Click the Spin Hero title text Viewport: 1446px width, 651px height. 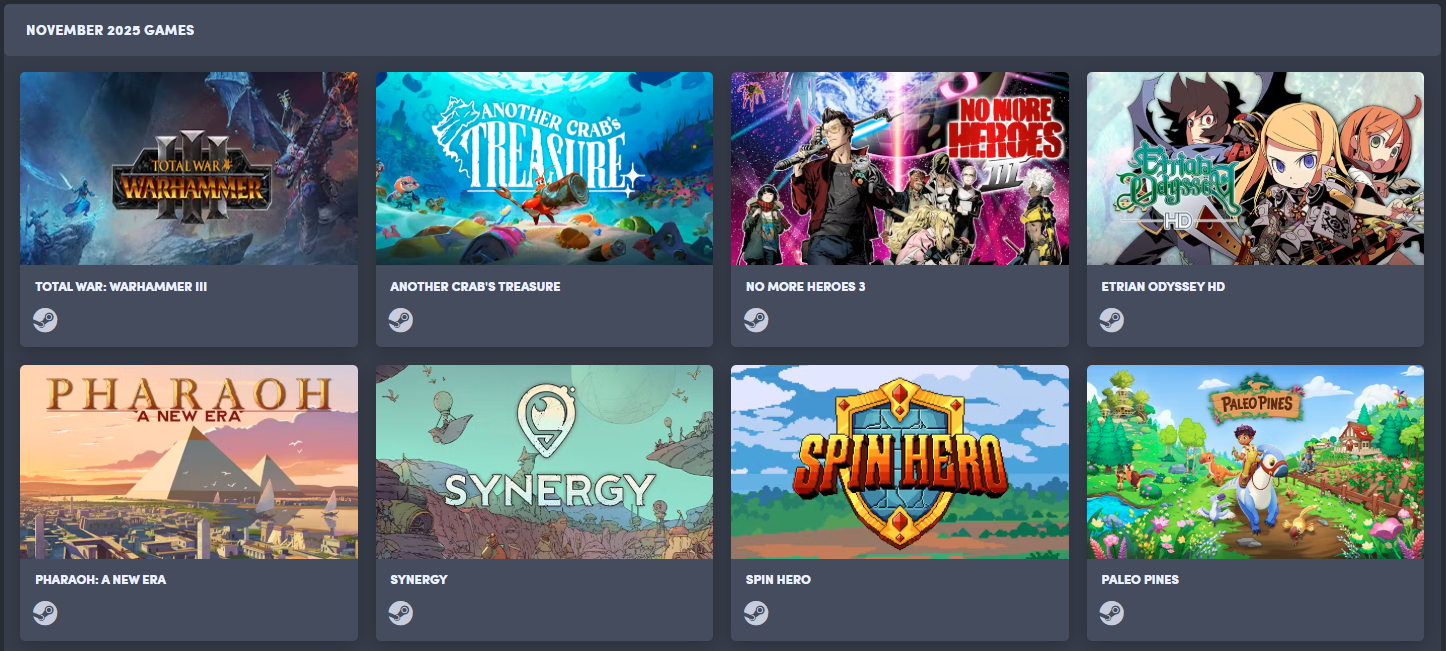click(x=778, y=580)
